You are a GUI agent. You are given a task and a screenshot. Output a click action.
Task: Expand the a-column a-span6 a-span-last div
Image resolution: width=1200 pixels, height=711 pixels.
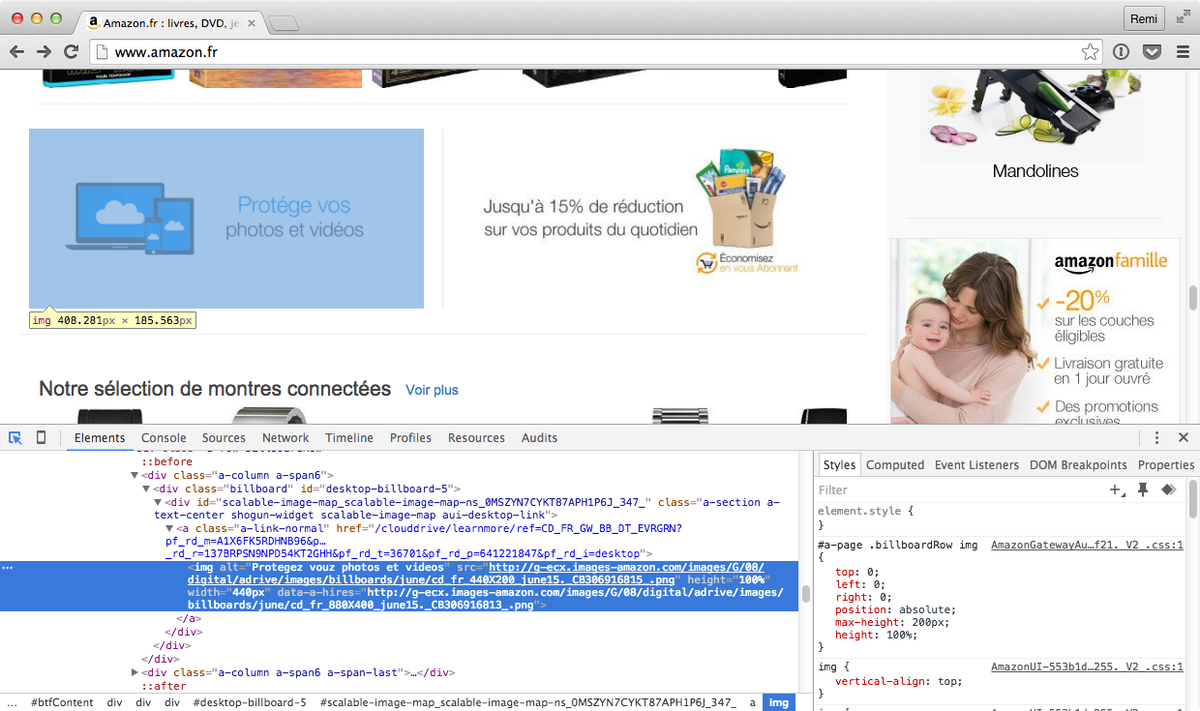tap(135, 673)
